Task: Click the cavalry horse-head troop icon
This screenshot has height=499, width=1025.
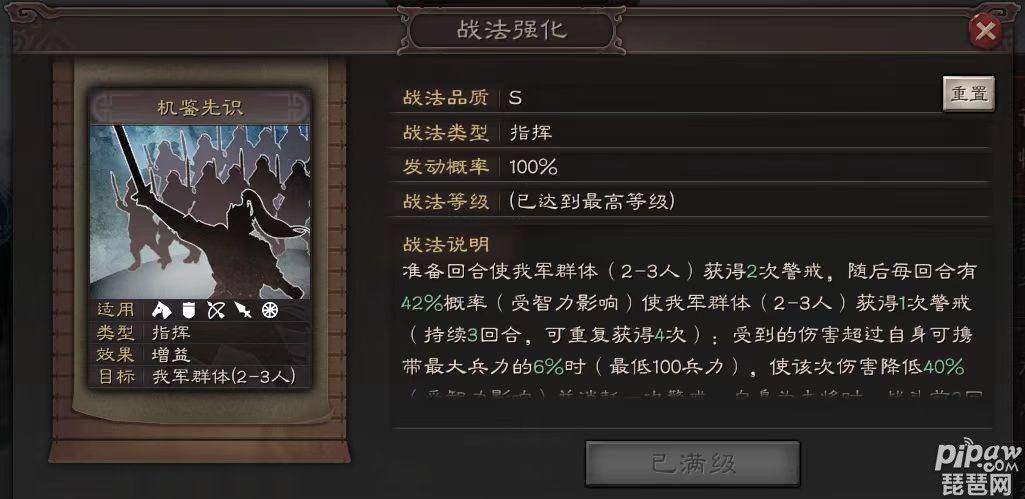Action: tap(161, 311)
